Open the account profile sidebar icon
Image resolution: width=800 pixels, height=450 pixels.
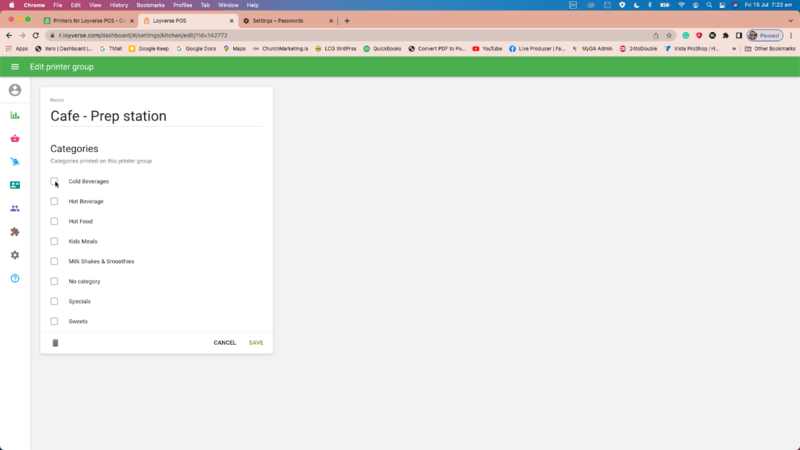pyautogui.click(x=15, y=90)
